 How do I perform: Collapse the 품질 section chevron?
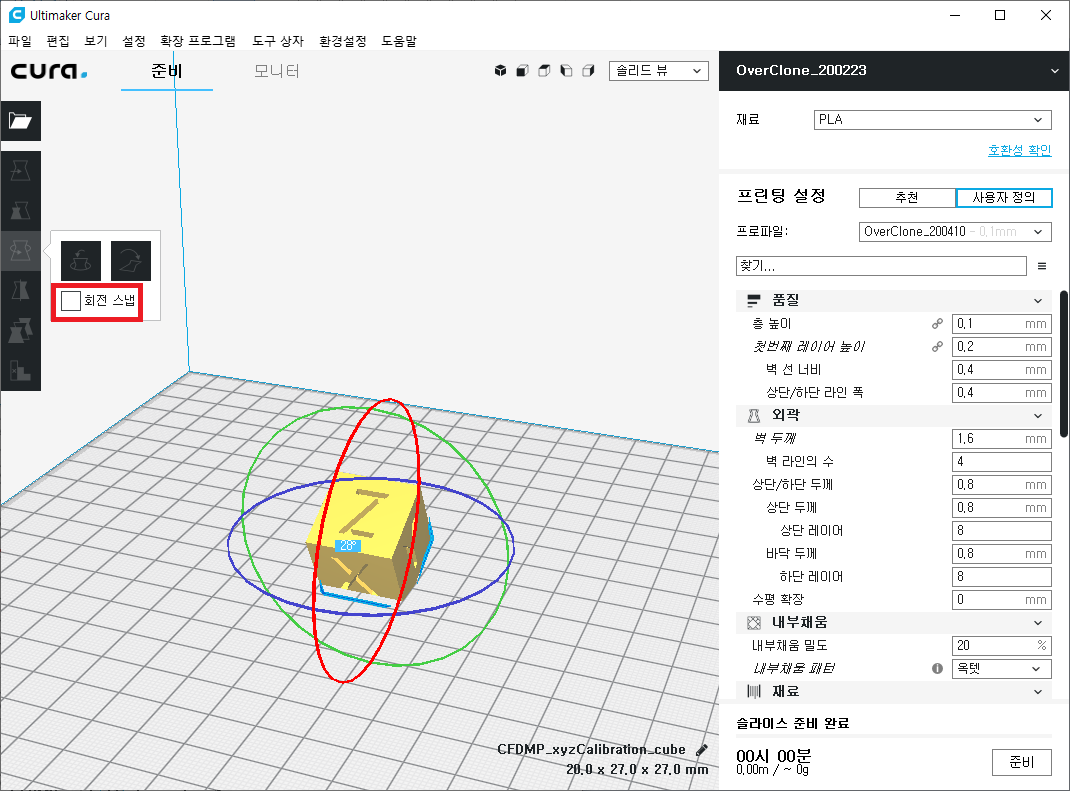[1038, 301]
